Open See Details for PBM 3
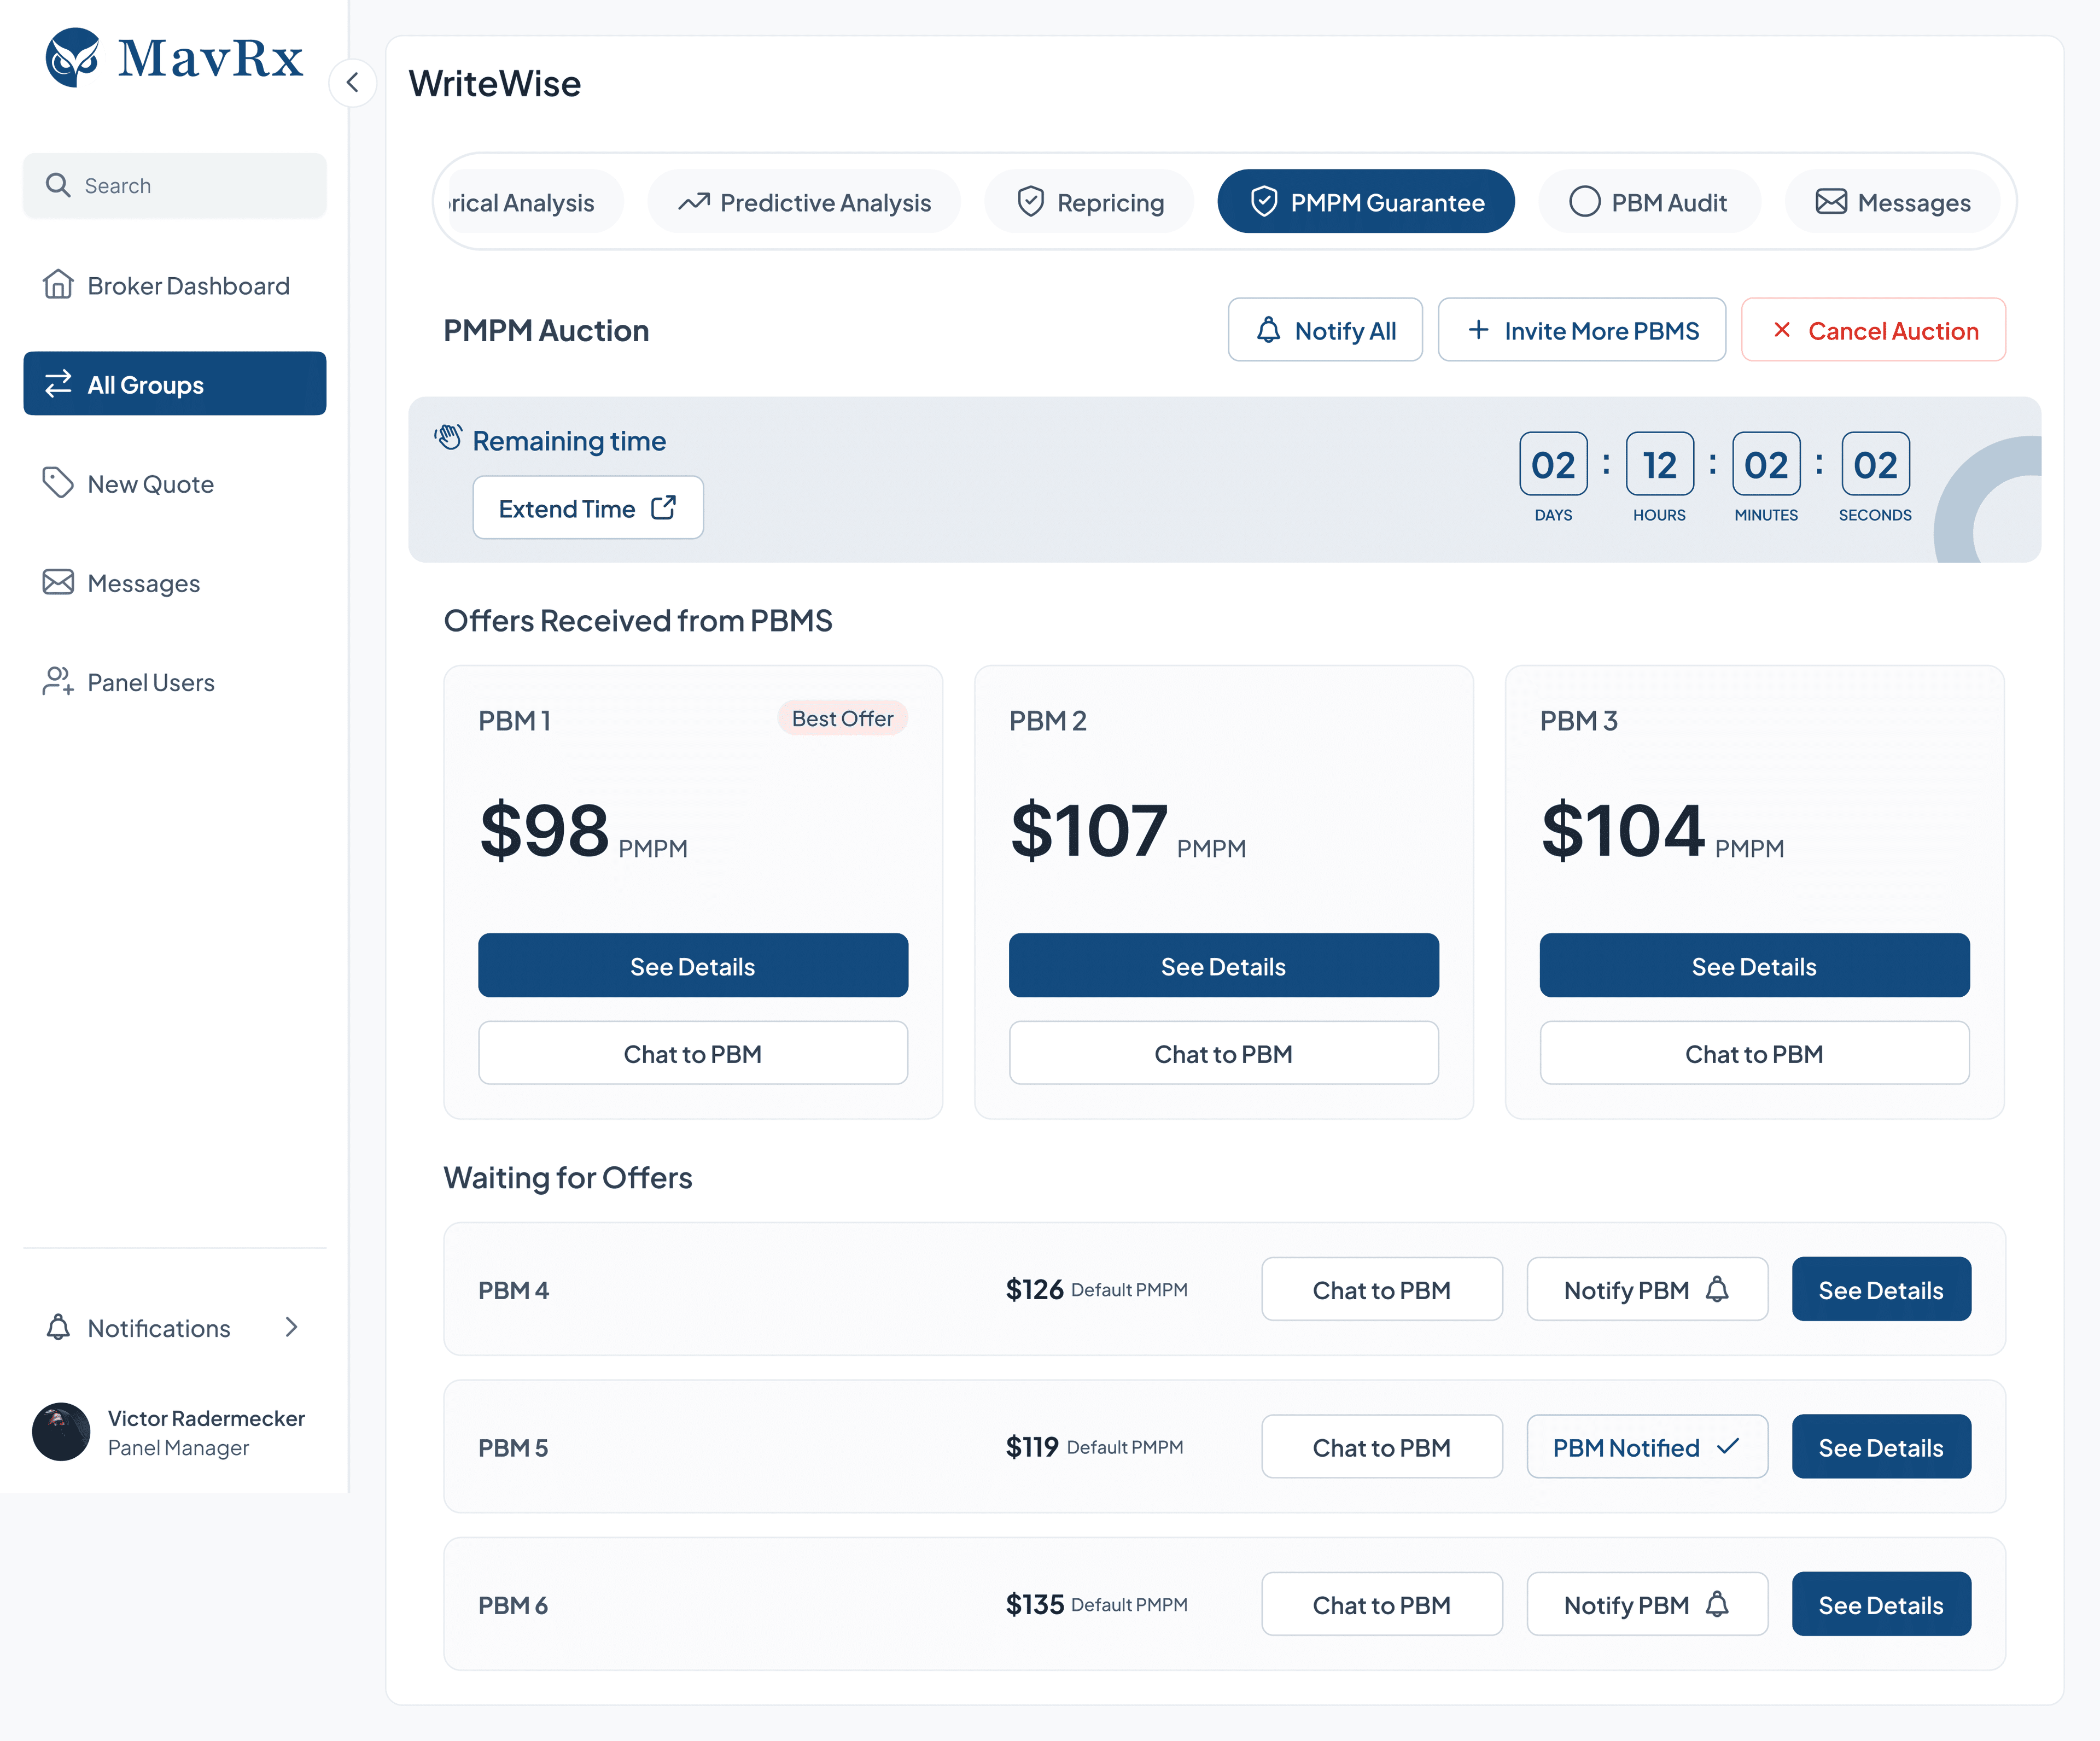The image size is (2100, 1741). 1755,965
